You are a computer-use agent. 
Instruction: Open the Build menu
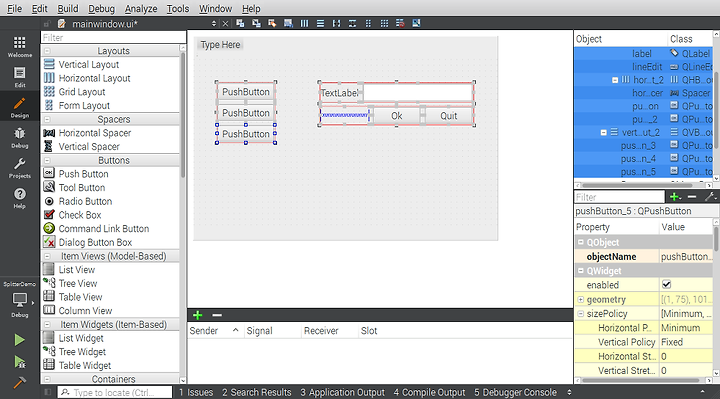tap(68, 8)
